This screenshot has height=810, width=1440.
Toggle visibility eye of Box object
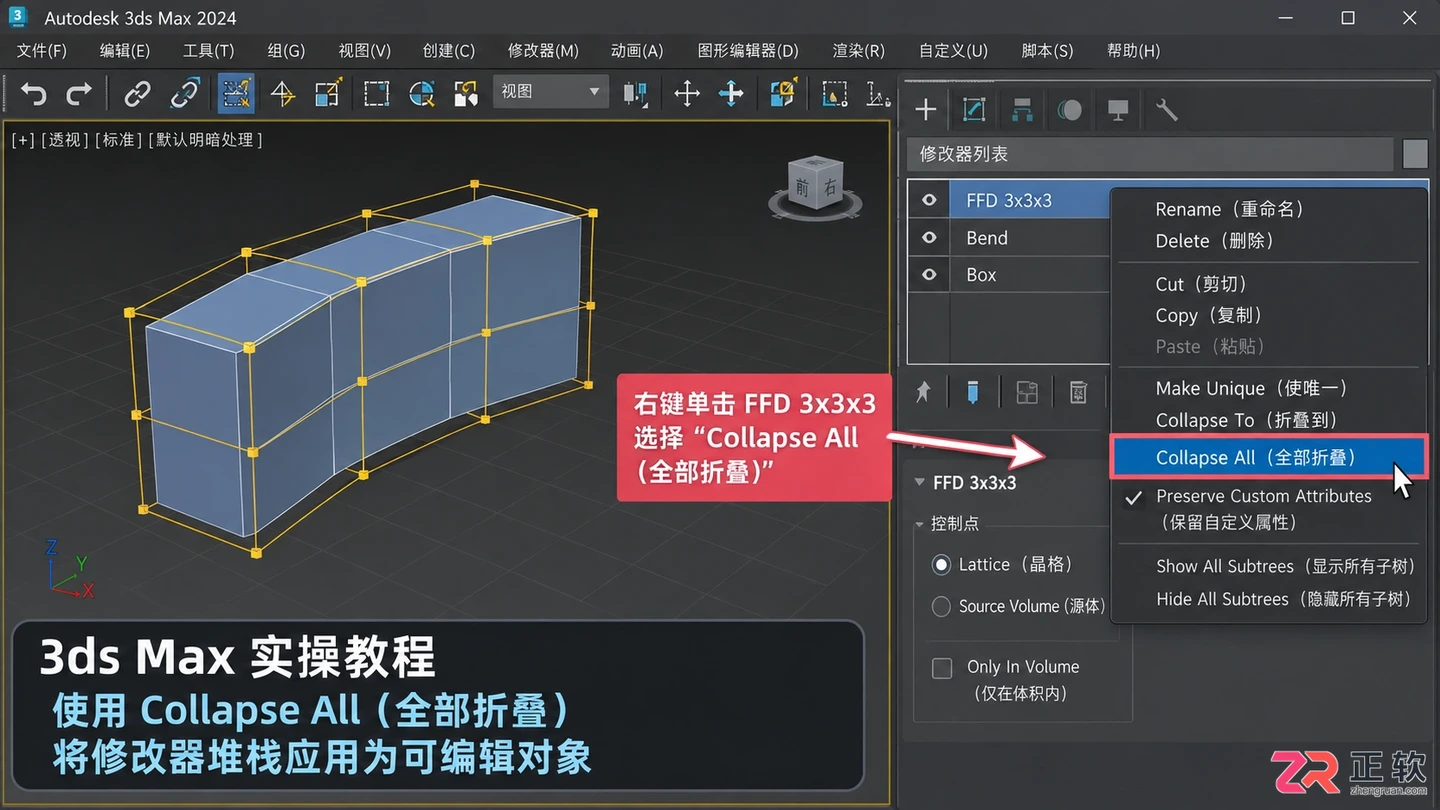(x=929, y=275)
